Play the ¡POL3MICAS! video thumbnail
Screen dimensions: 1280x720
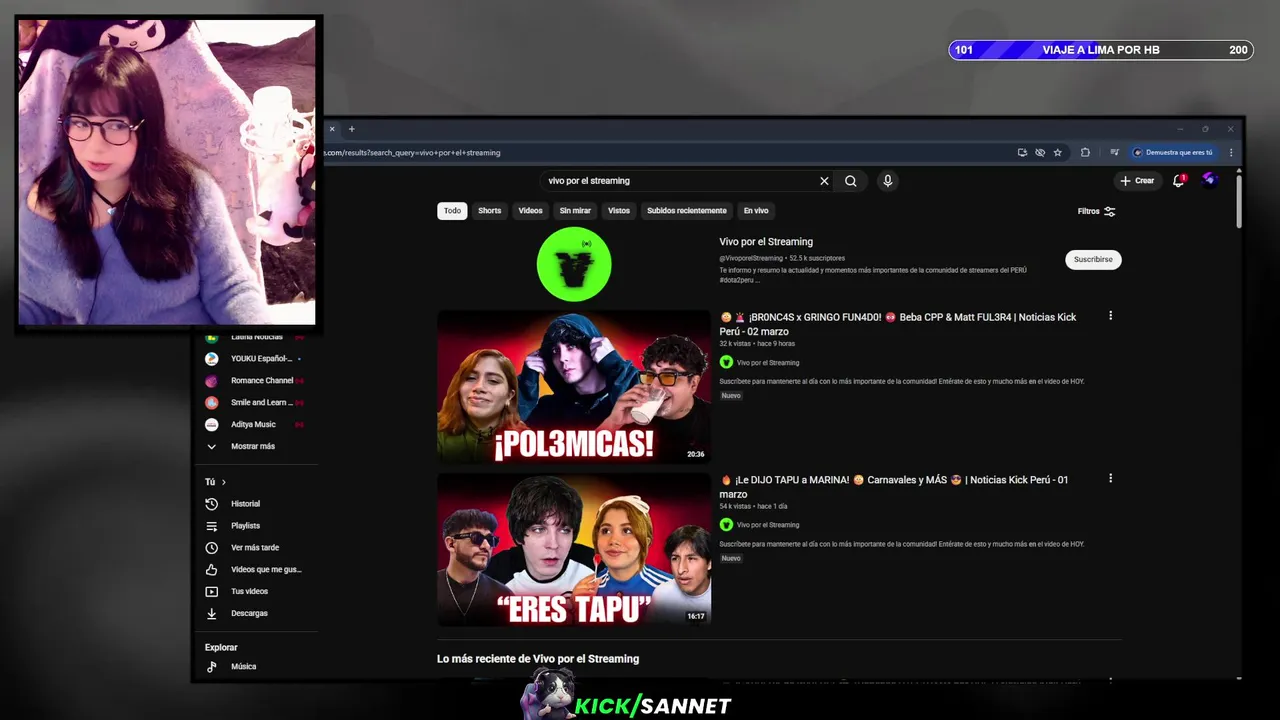coord(574,386)
